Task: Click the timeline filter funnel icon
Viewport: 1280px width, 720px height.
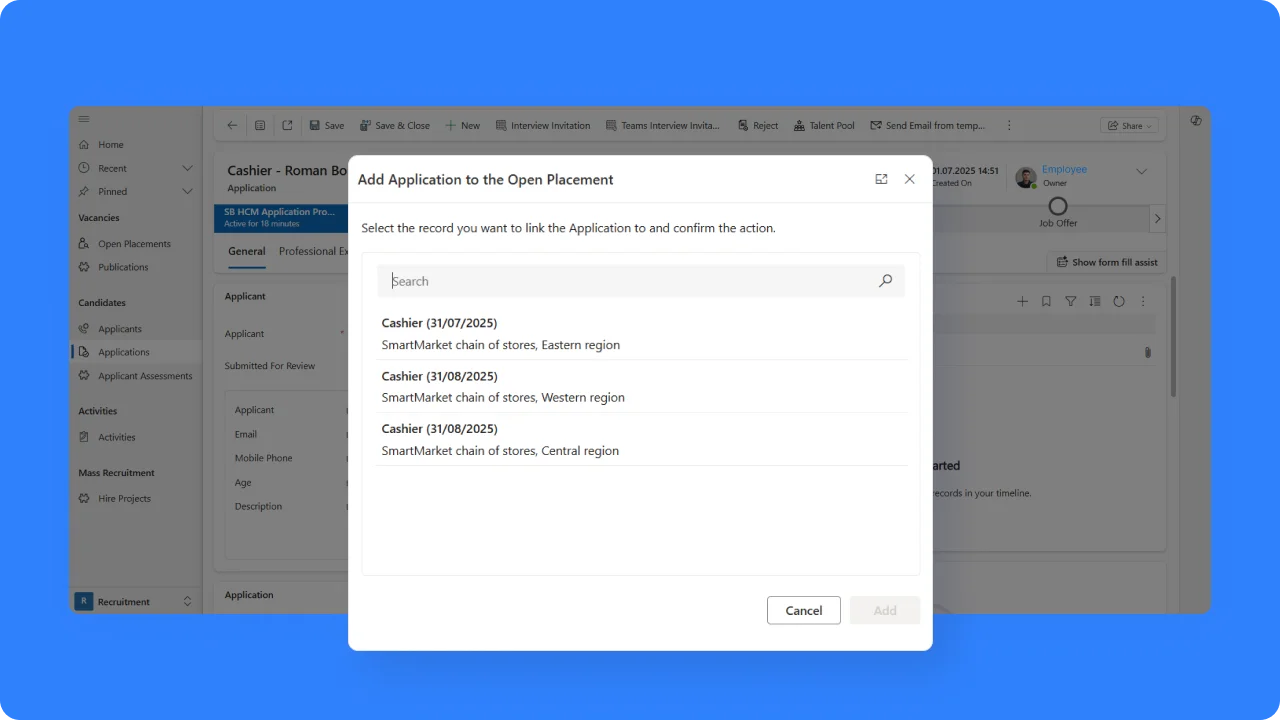Action: [1070, 301]
